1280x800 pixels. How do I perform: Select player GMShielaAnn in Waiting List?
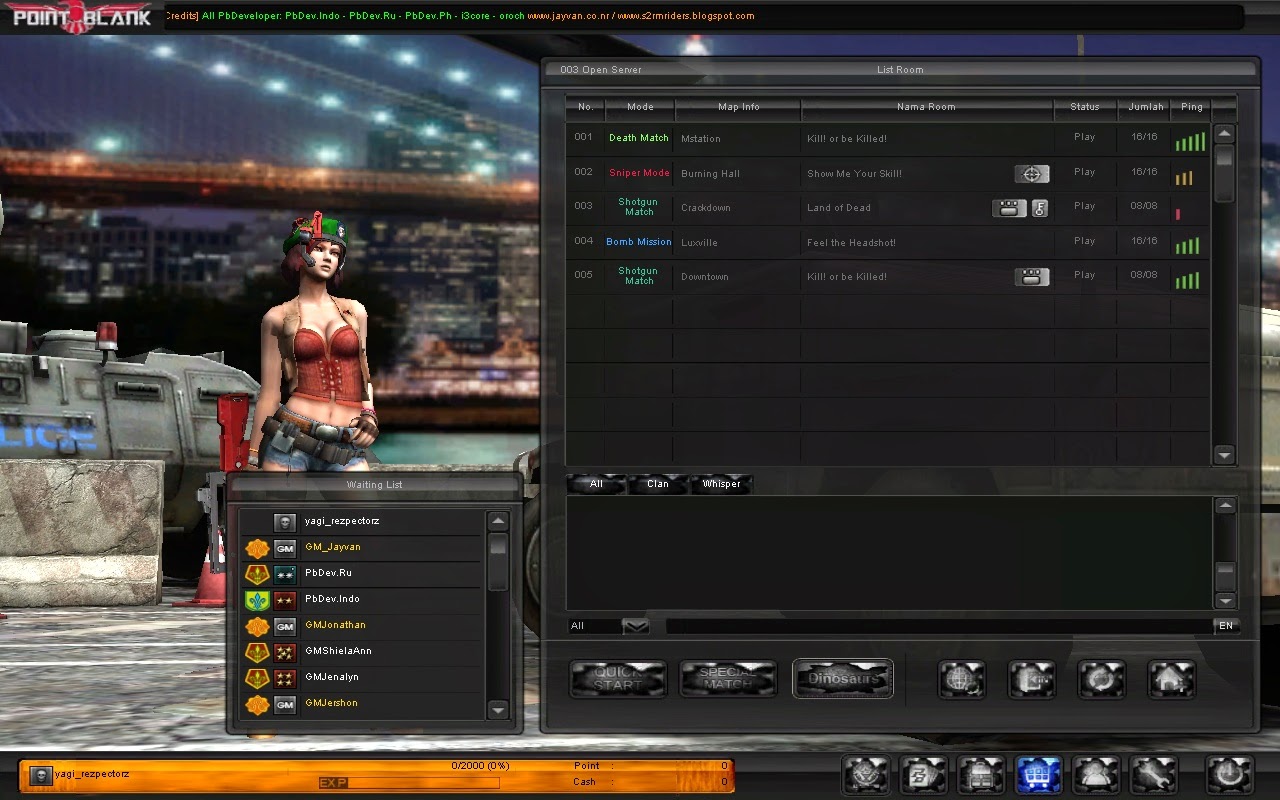pos(362,652)
